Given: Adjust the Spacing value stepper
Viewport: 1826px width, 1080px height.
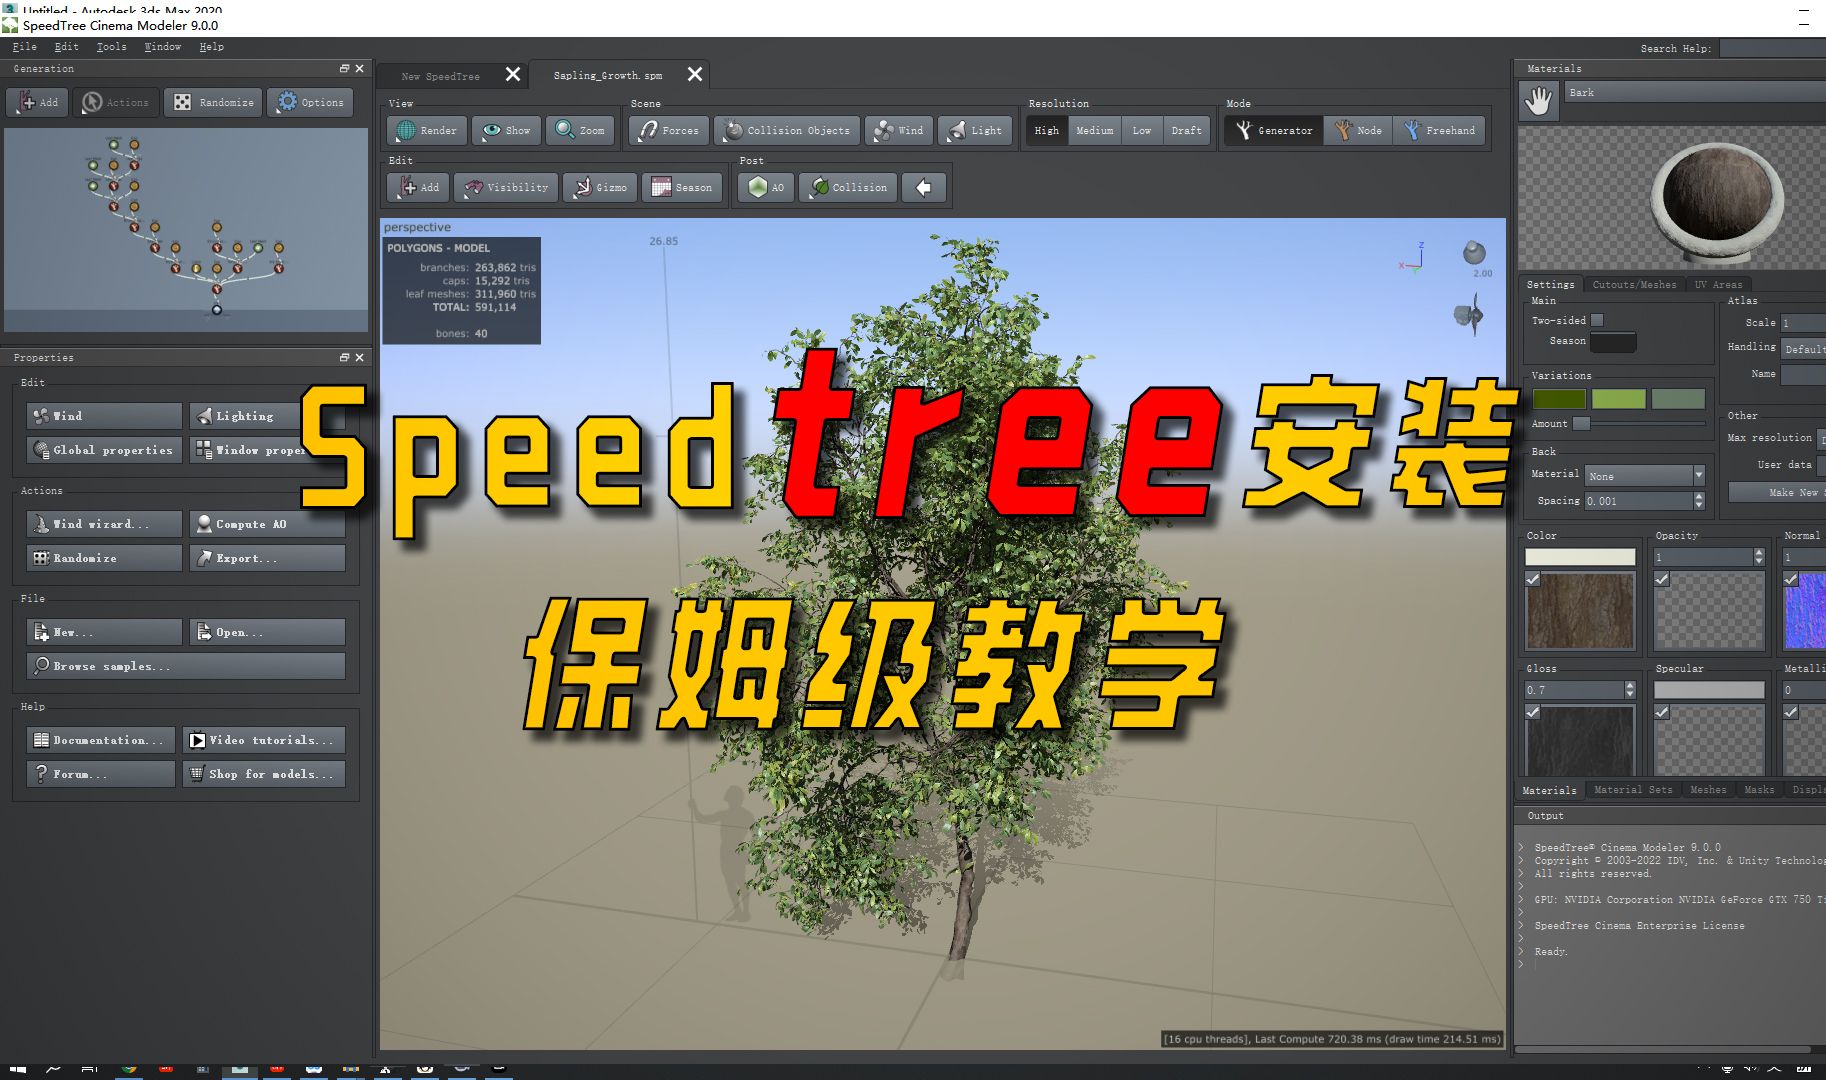Looking at the screenshot, I should coord(1699,501).
